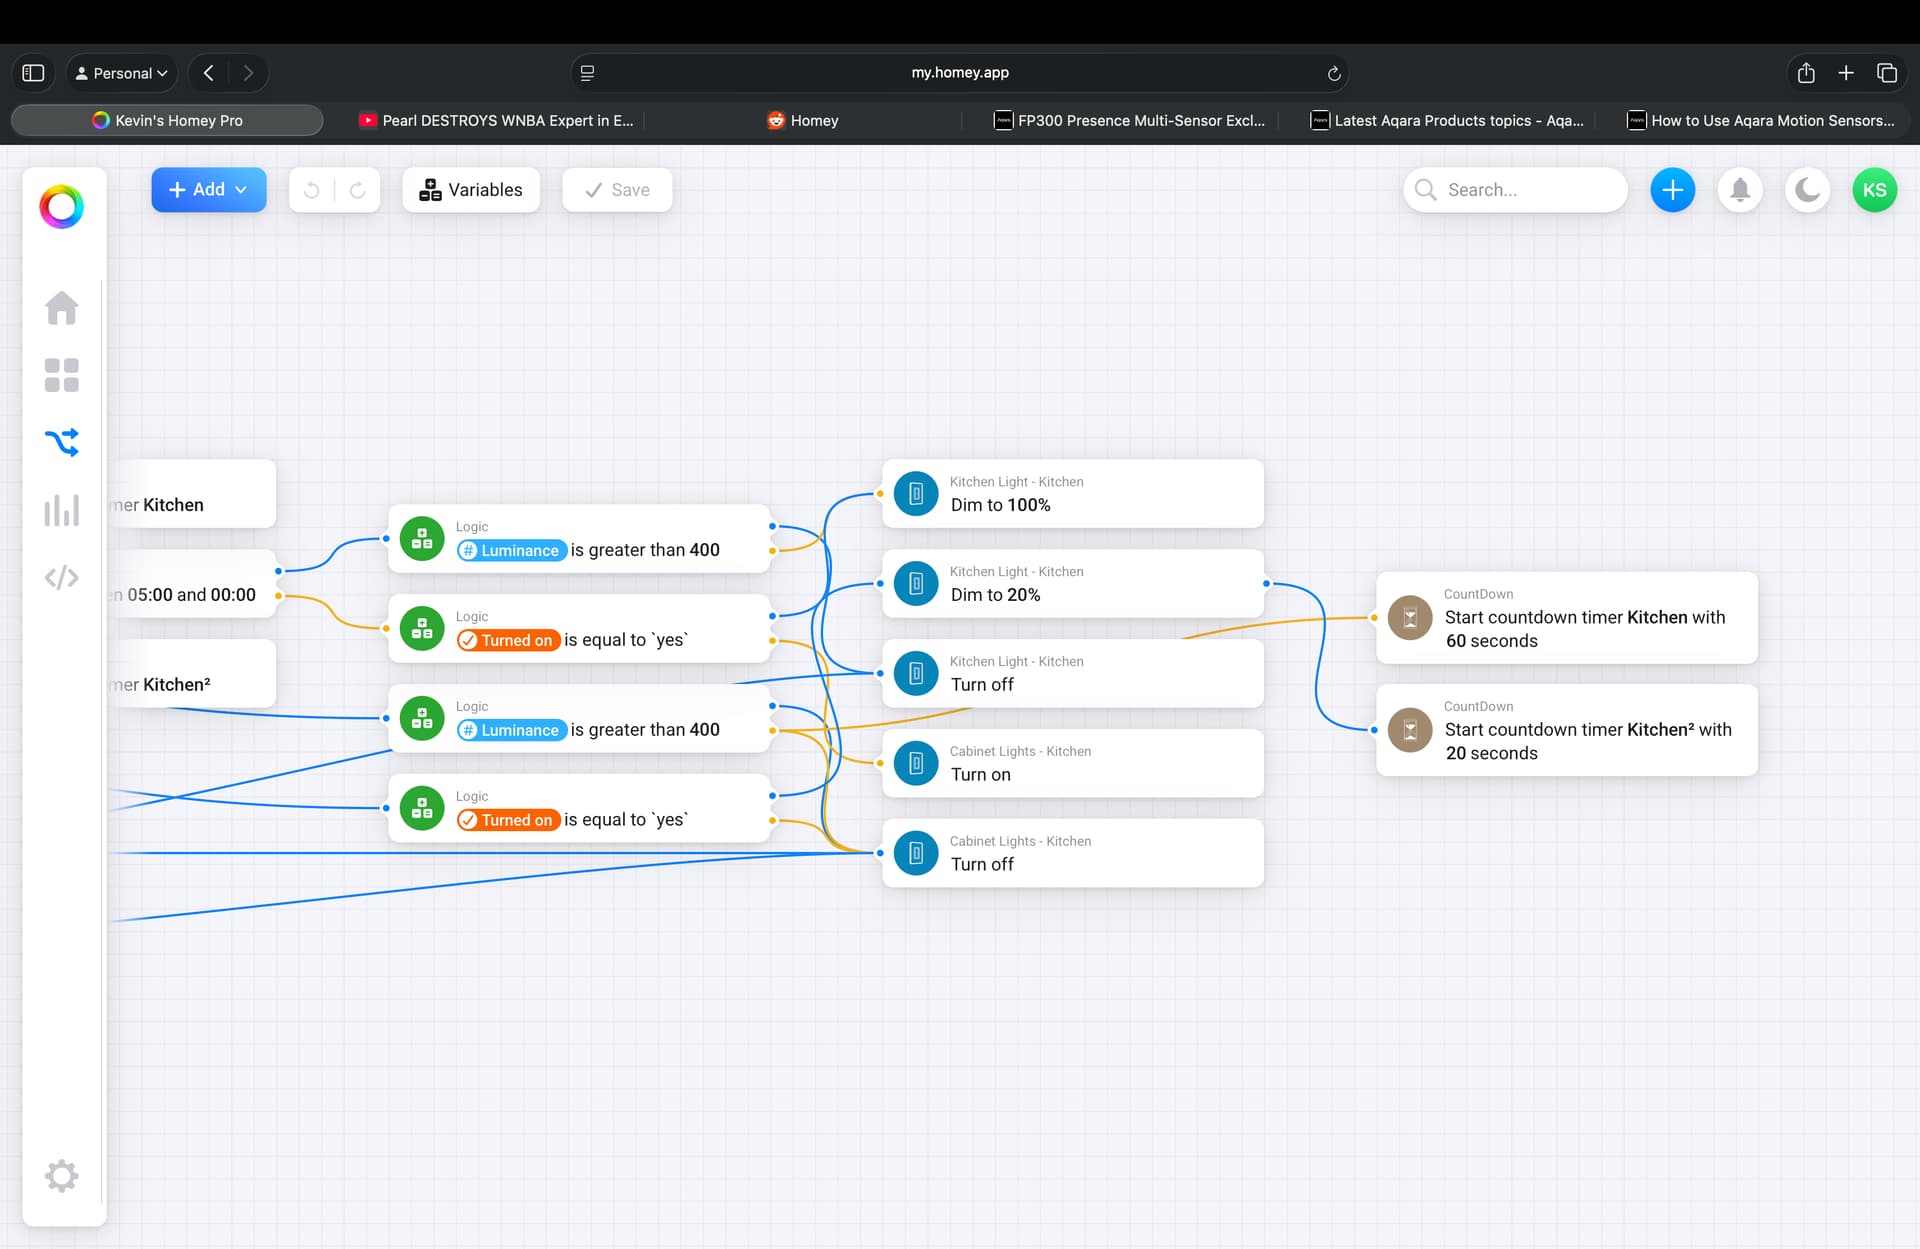1920x1249 pixels.
Task: Open the Script code icon in sidebar
Action: point(61,577)
